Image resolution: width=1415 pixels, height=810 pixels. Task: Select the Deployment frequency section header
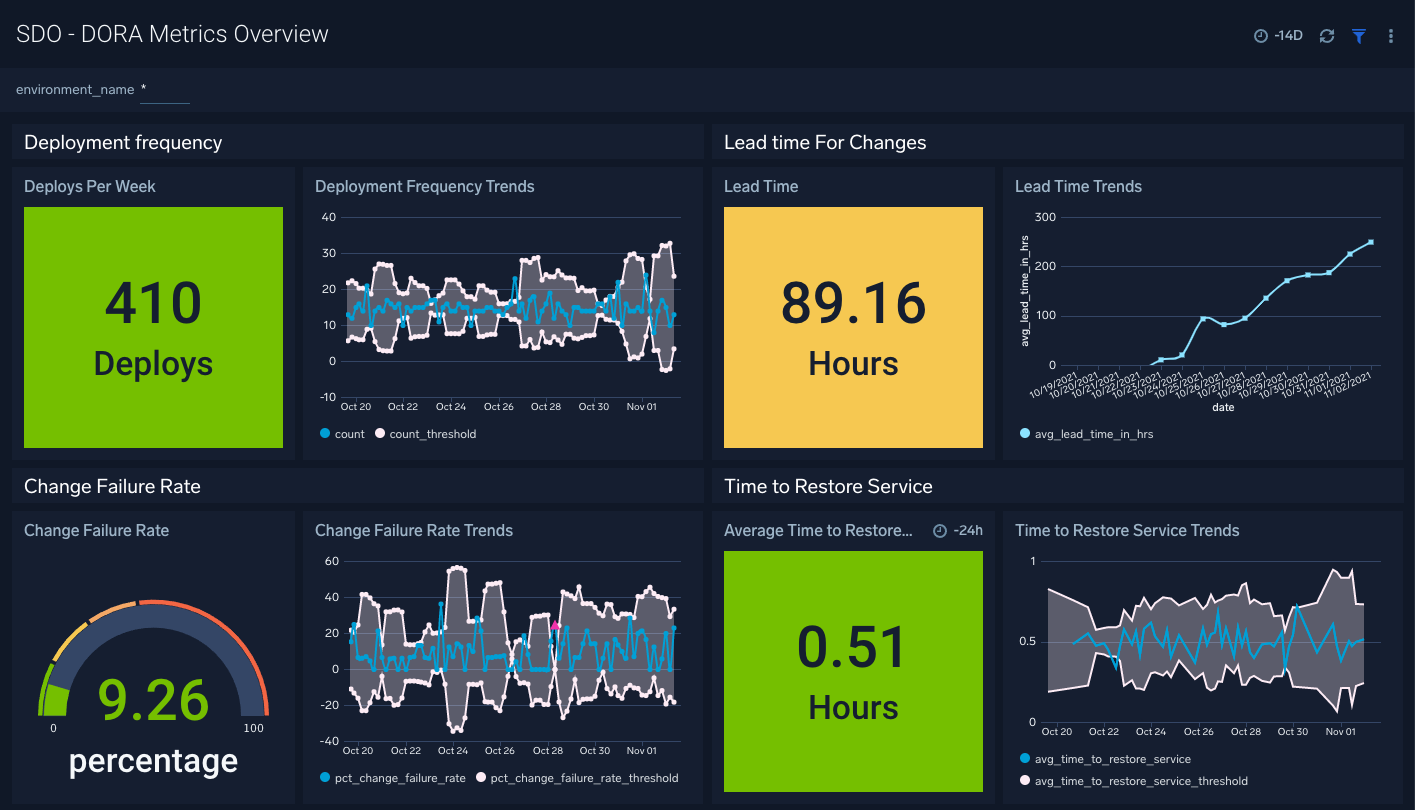tap(122, 142)
